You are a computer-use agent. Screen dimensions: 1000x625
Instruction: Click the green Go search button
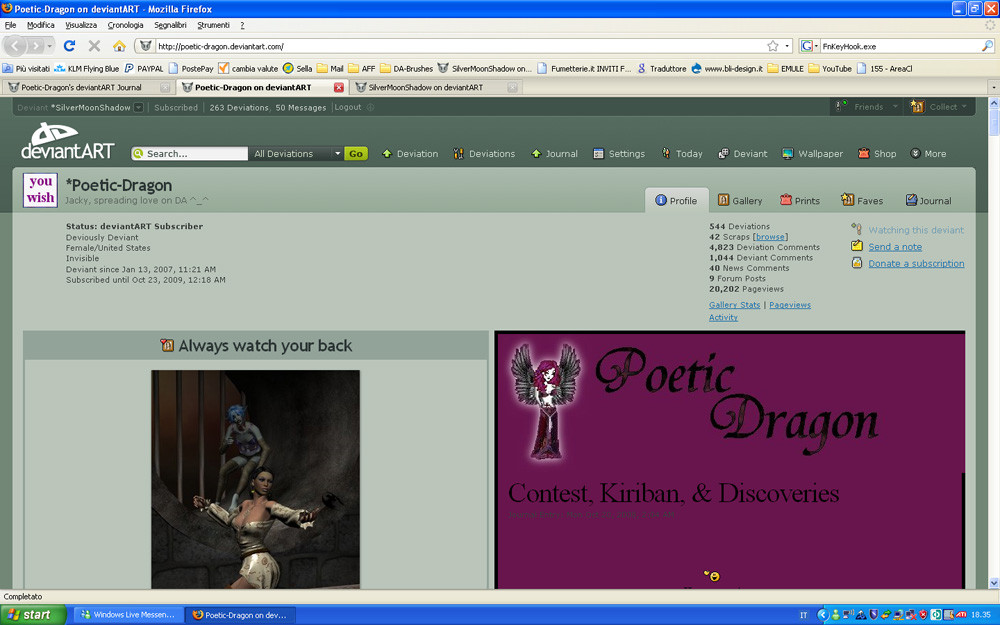coord(356,154)
